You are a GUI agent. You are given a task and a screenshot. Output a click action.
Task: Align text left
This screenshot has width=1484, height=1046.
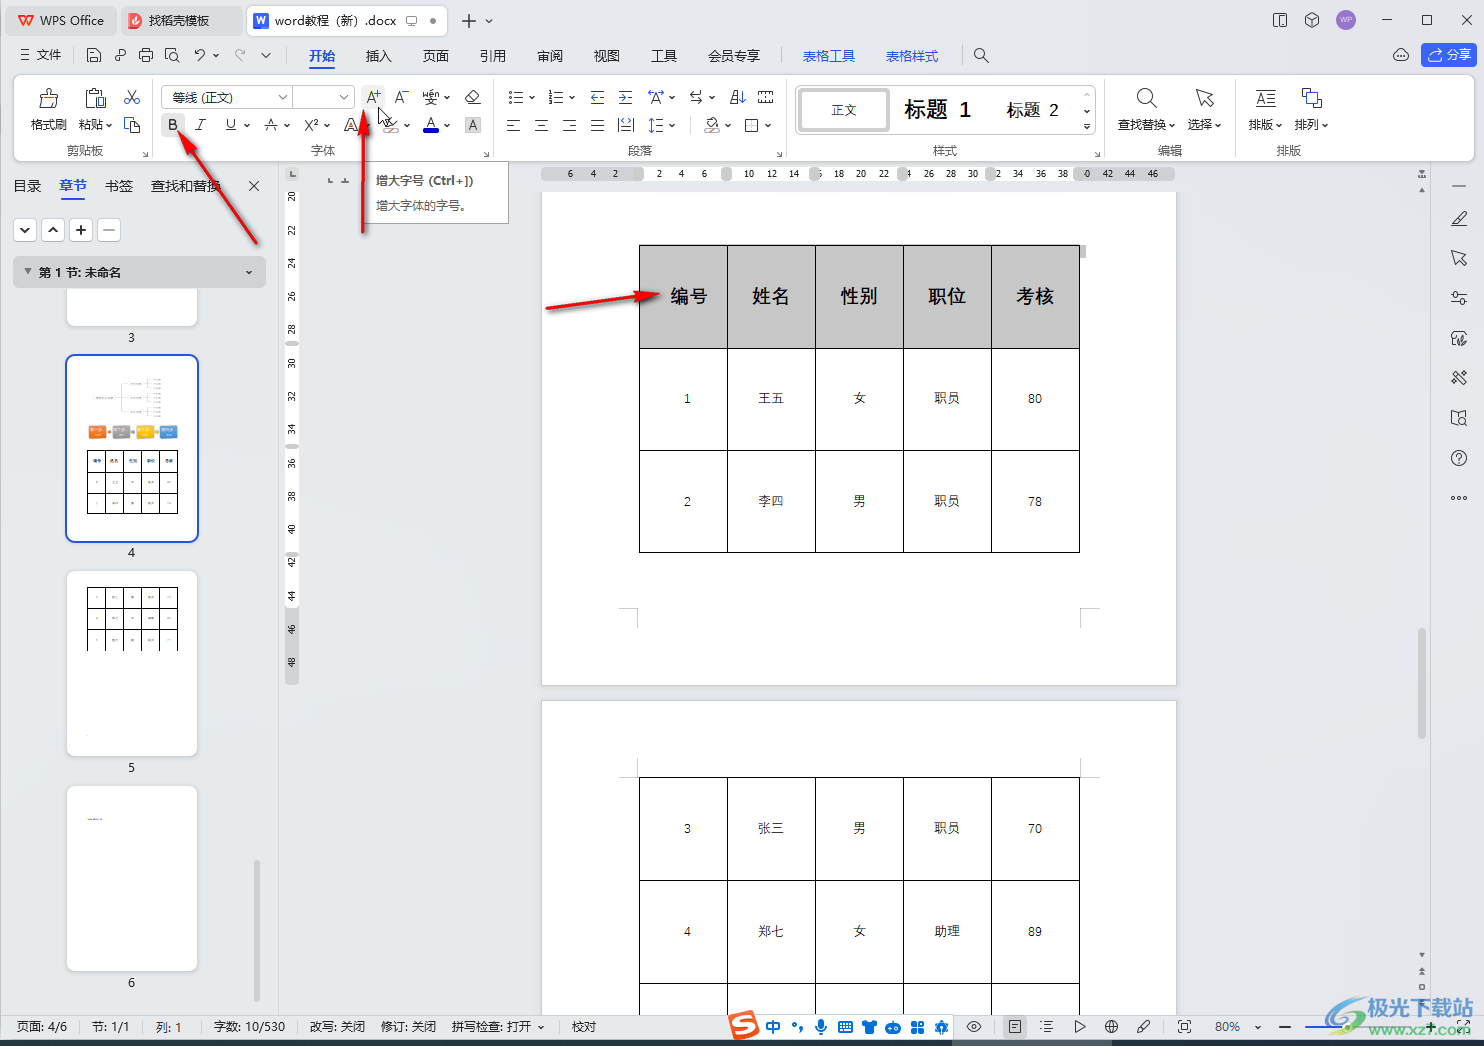click(513, 125)
